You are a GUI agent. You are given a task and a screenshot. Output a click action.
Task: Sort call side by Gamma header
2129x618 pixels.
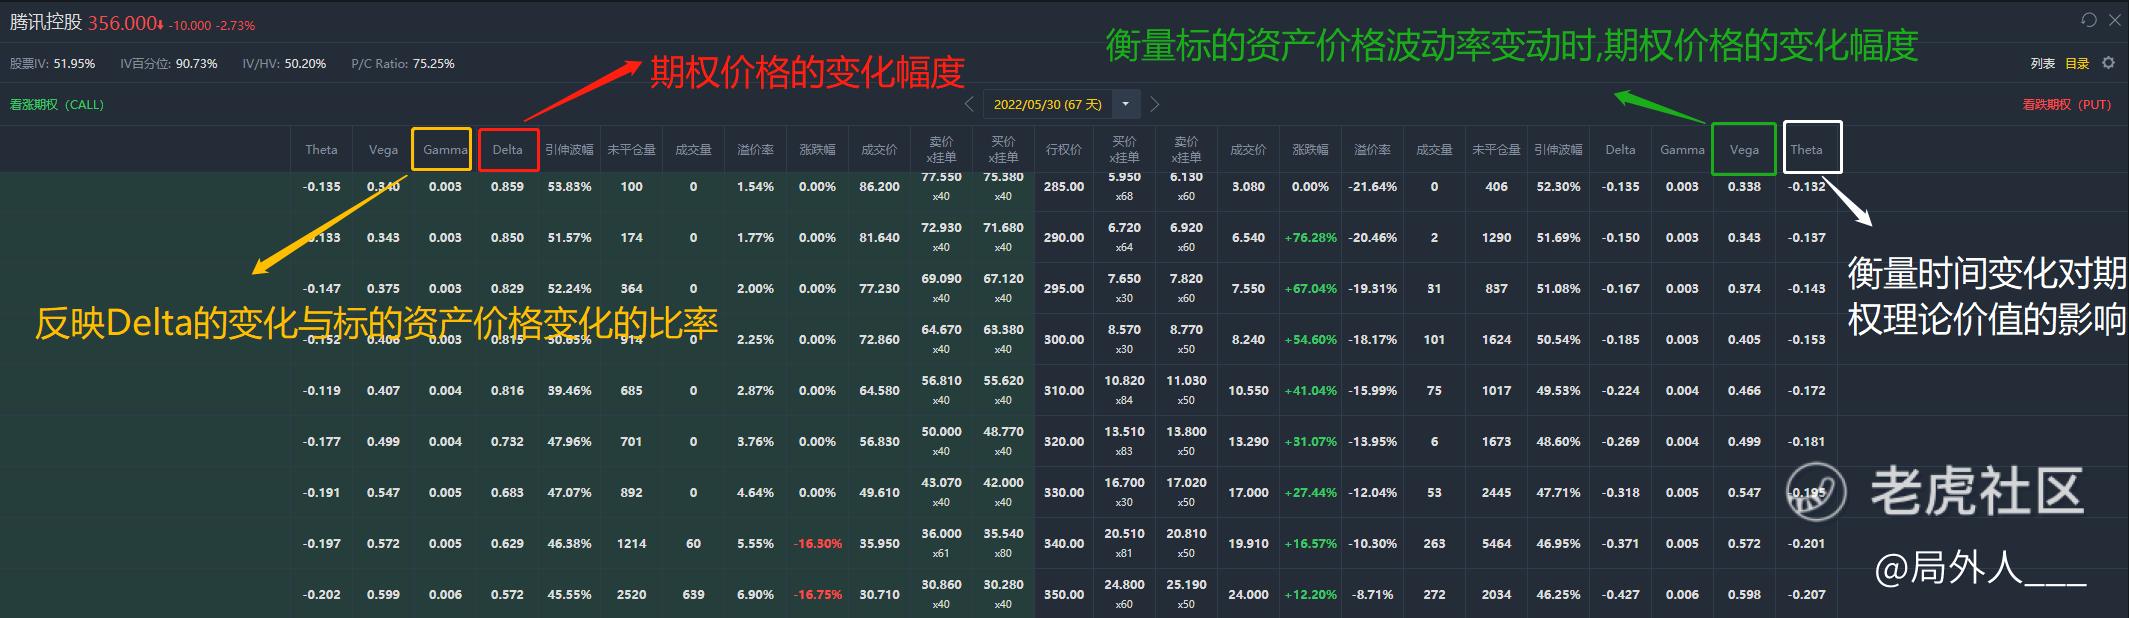pos(445,150)
